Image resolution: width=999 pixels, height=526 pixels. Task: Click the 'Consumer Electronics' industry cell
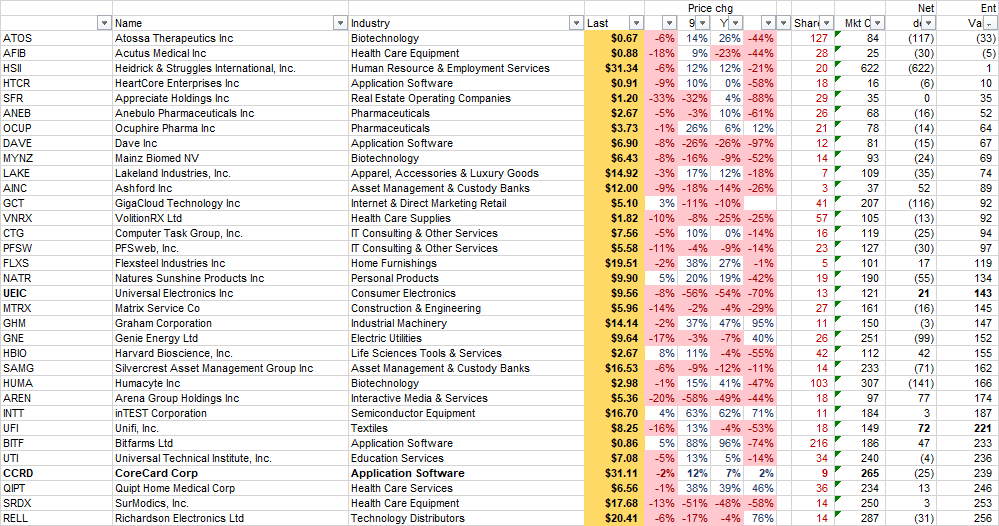click(466, 293)
